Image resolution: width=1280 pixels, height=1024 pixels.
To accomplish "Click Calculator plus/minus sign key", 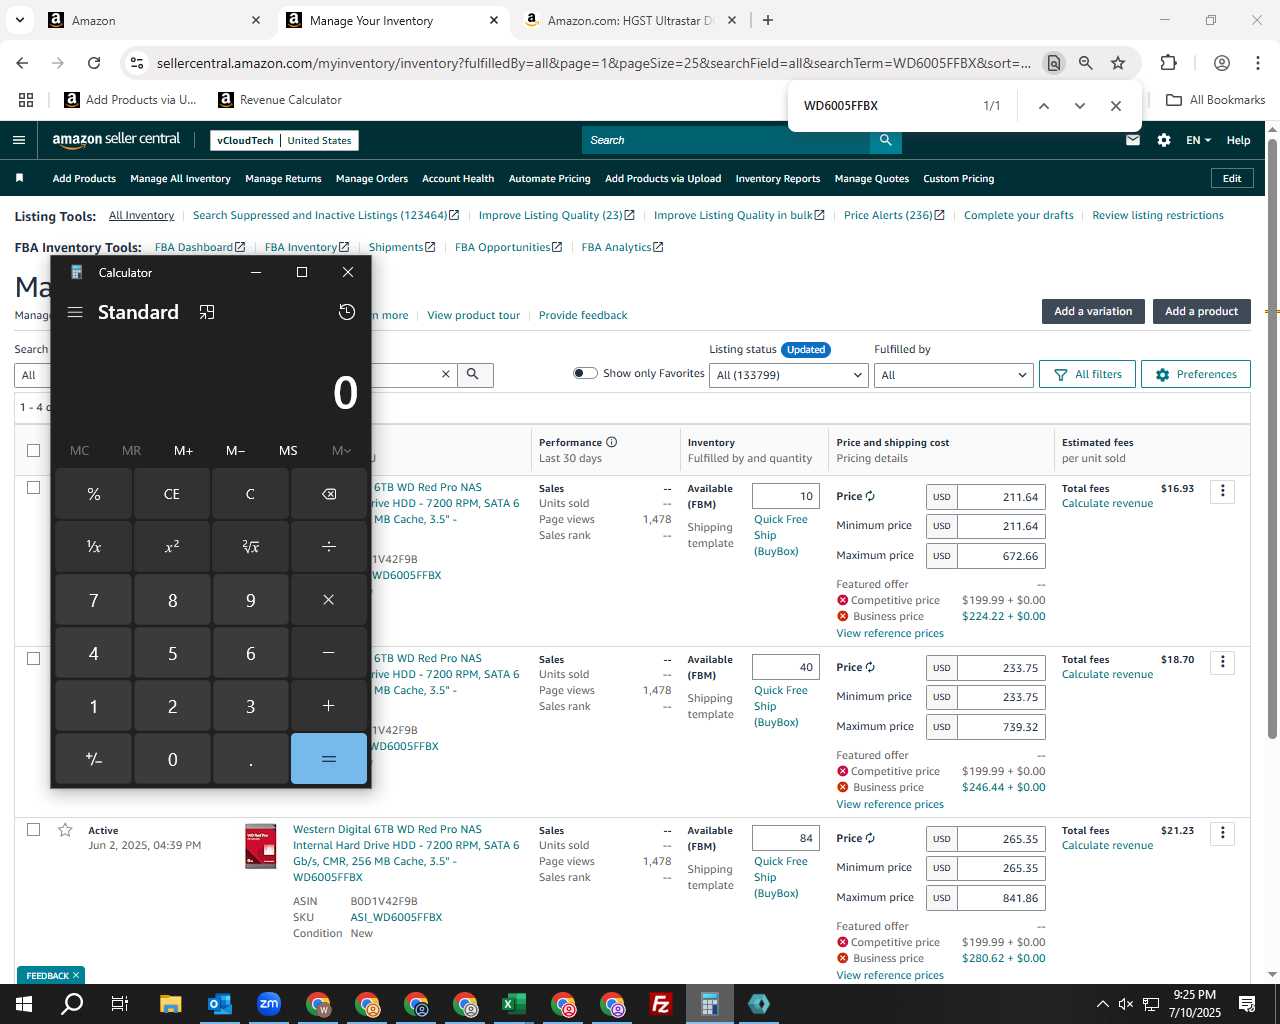I will (x=94, y=759).
